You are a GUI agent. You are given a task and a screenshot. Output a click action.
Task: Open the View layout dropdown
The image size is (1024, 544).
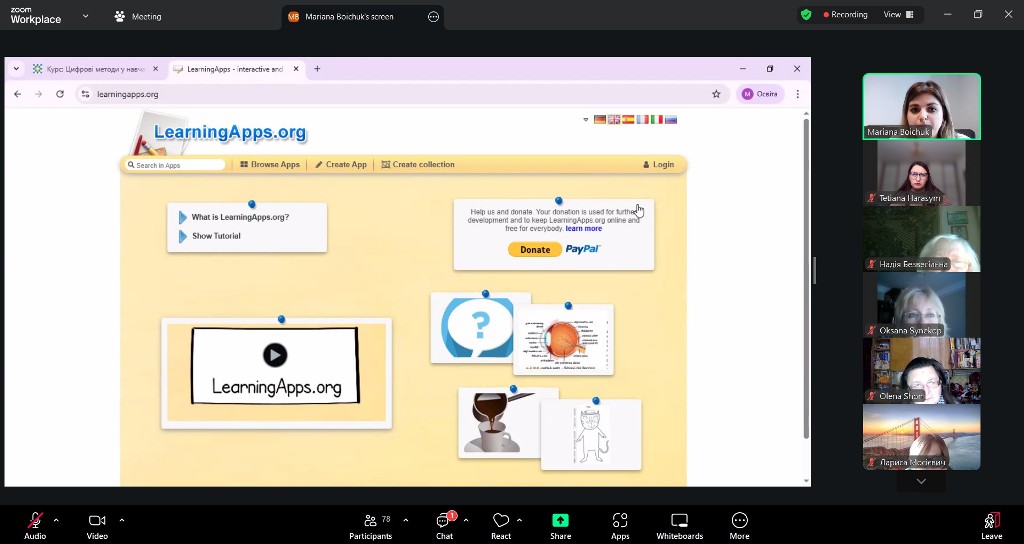[897, 15]
